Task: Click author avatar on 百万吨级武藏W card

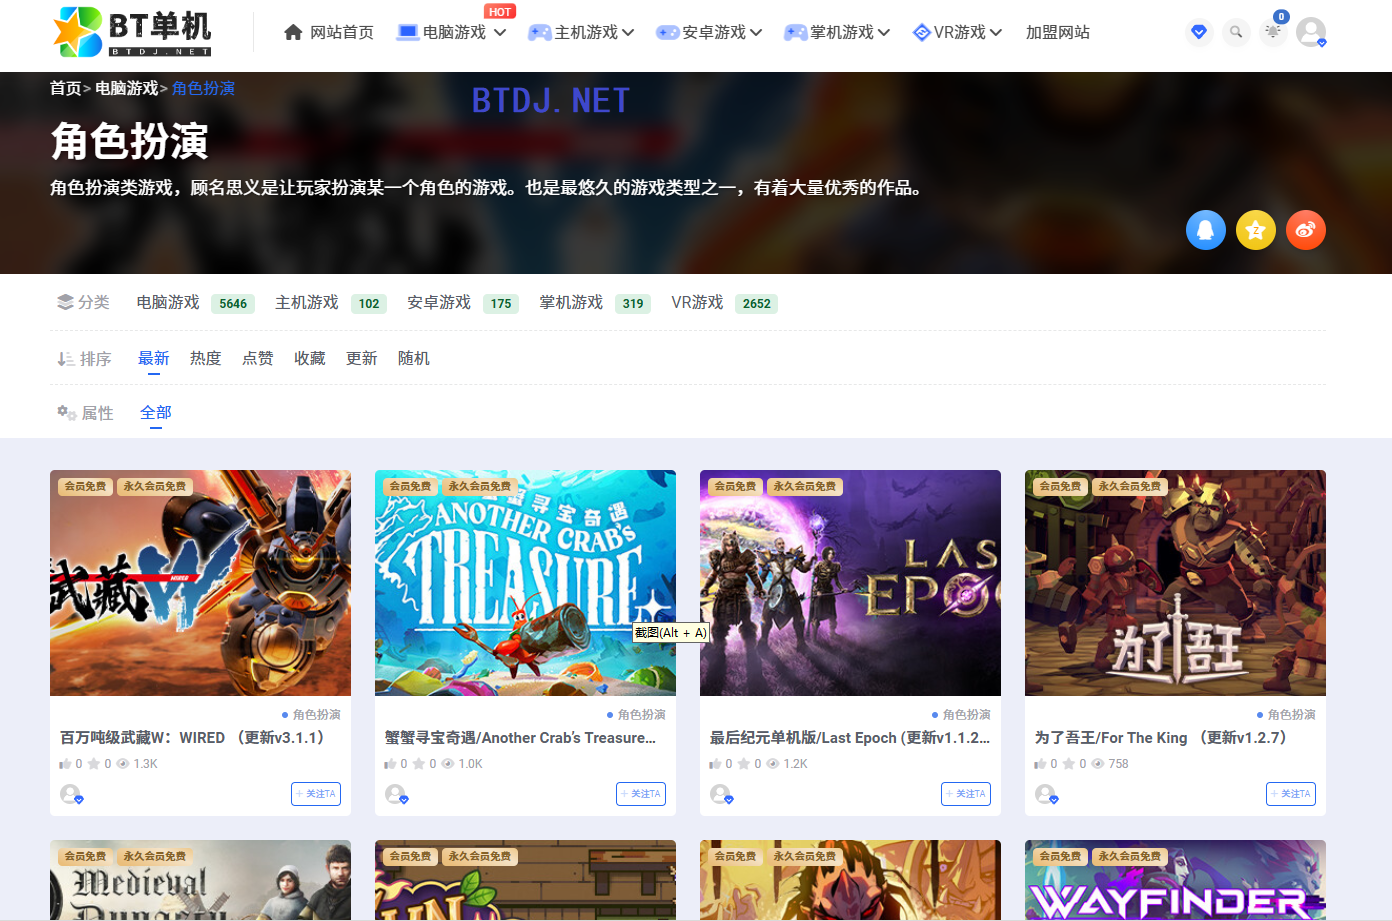Action: tap(71, 794)
